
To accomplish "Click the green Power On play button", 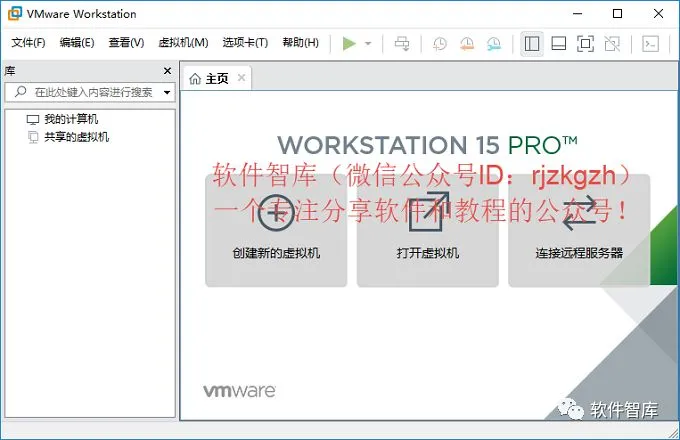I will tap(349, 43).
